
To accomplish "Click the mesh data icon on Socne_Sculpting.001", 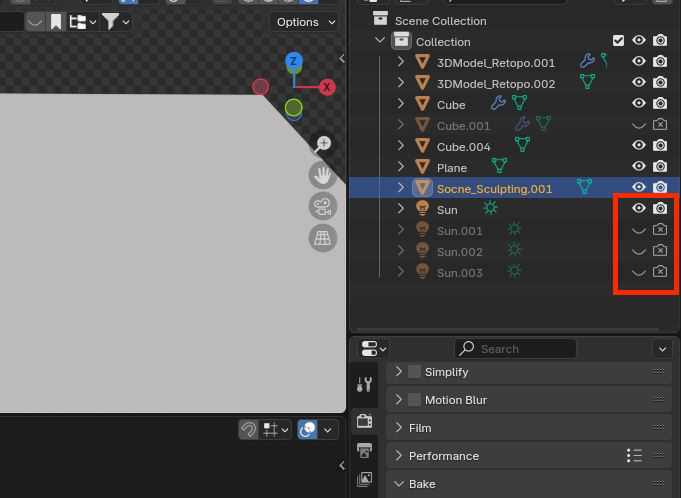I will 585,186.
